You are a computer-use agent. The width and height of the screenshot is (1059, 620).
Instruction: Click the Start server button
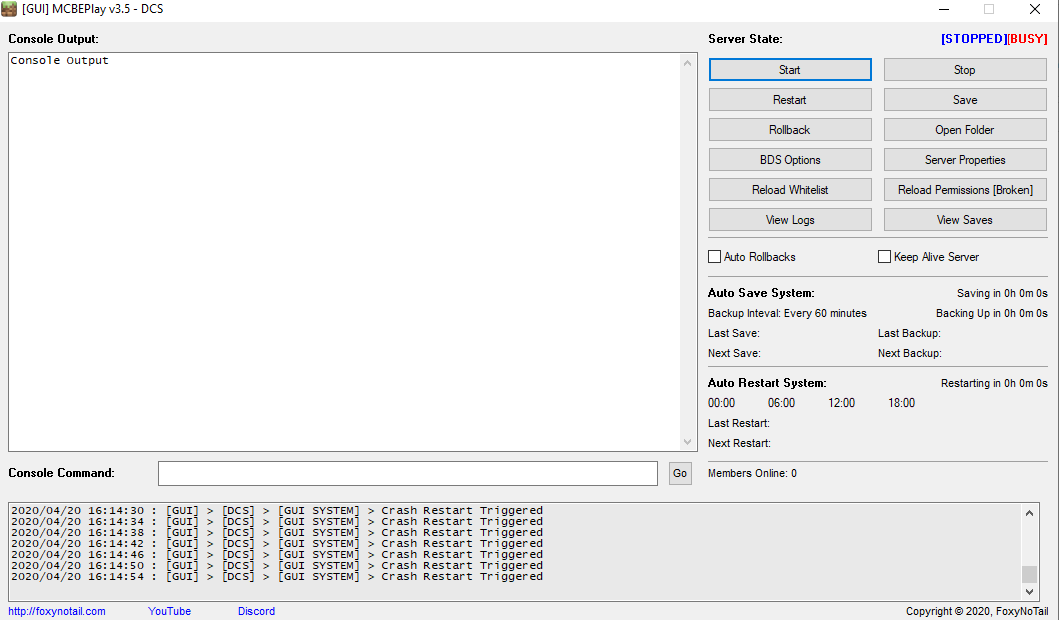pos(790,70)
